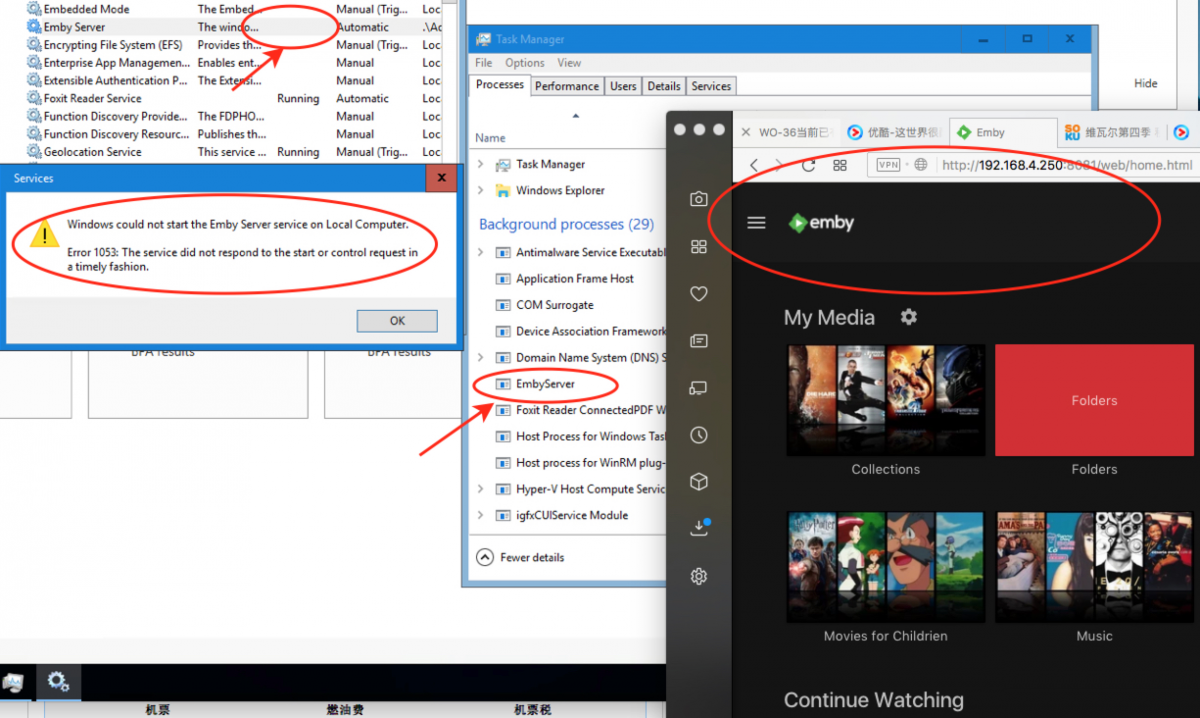Select the EmbyServer background process

tap(545, 384)
